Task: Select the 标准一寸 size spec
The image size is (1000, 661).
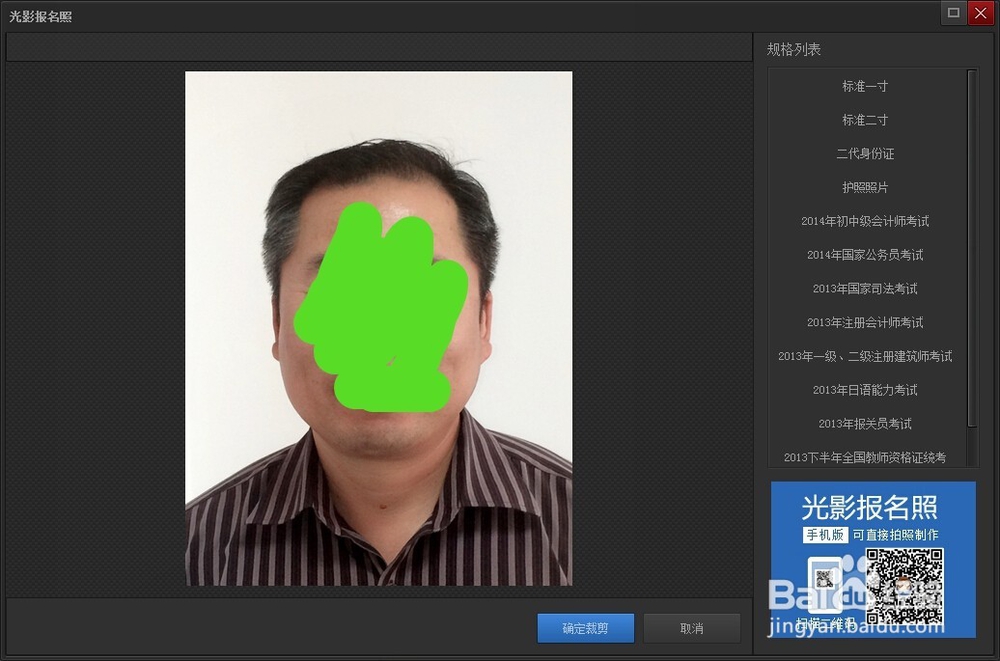Action: (865, 86)
